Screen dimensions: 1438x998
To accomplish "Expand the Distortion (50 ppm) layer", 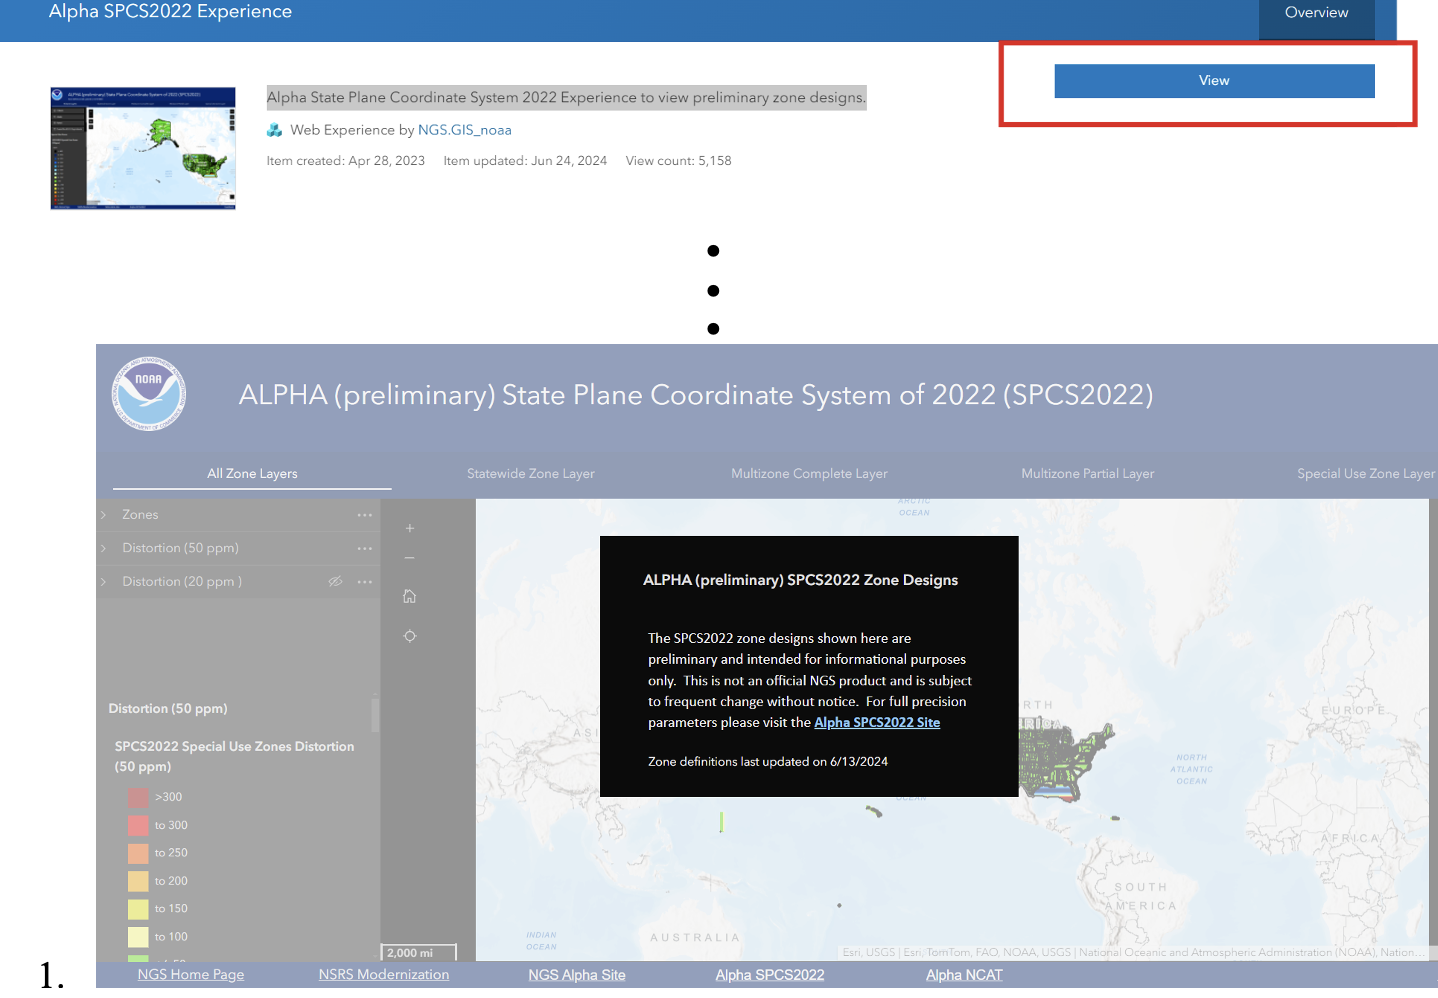I will [104, 548].
